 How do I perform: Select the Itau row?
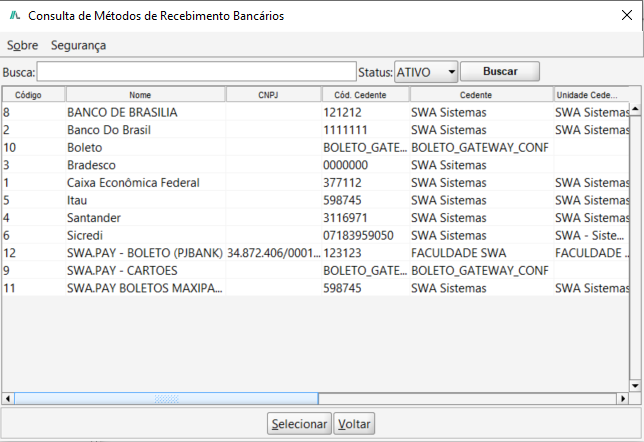click(315, 200)
